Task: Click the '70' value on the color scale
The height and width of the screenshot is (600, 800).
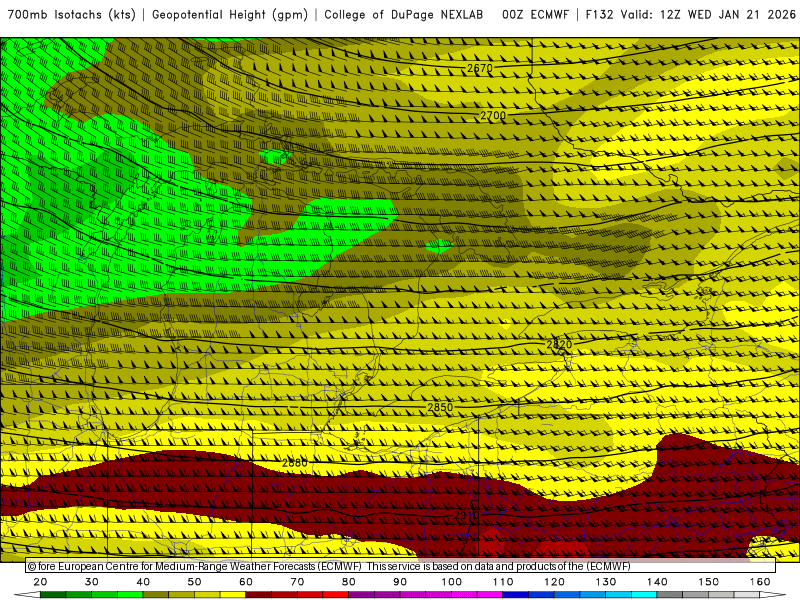Action: 297,582
